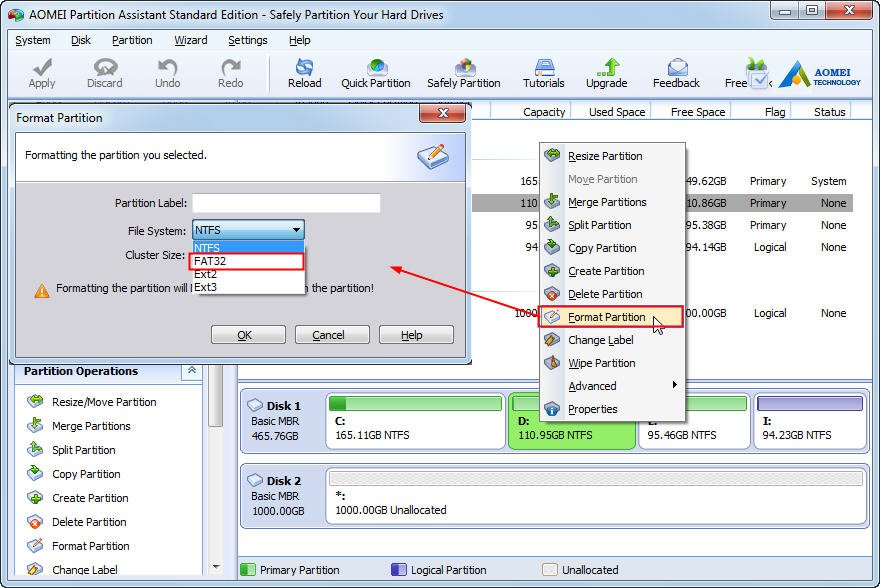Select NTFS from file system list
This screenshot has width=880, height=588.
click(x=248, y=247)
